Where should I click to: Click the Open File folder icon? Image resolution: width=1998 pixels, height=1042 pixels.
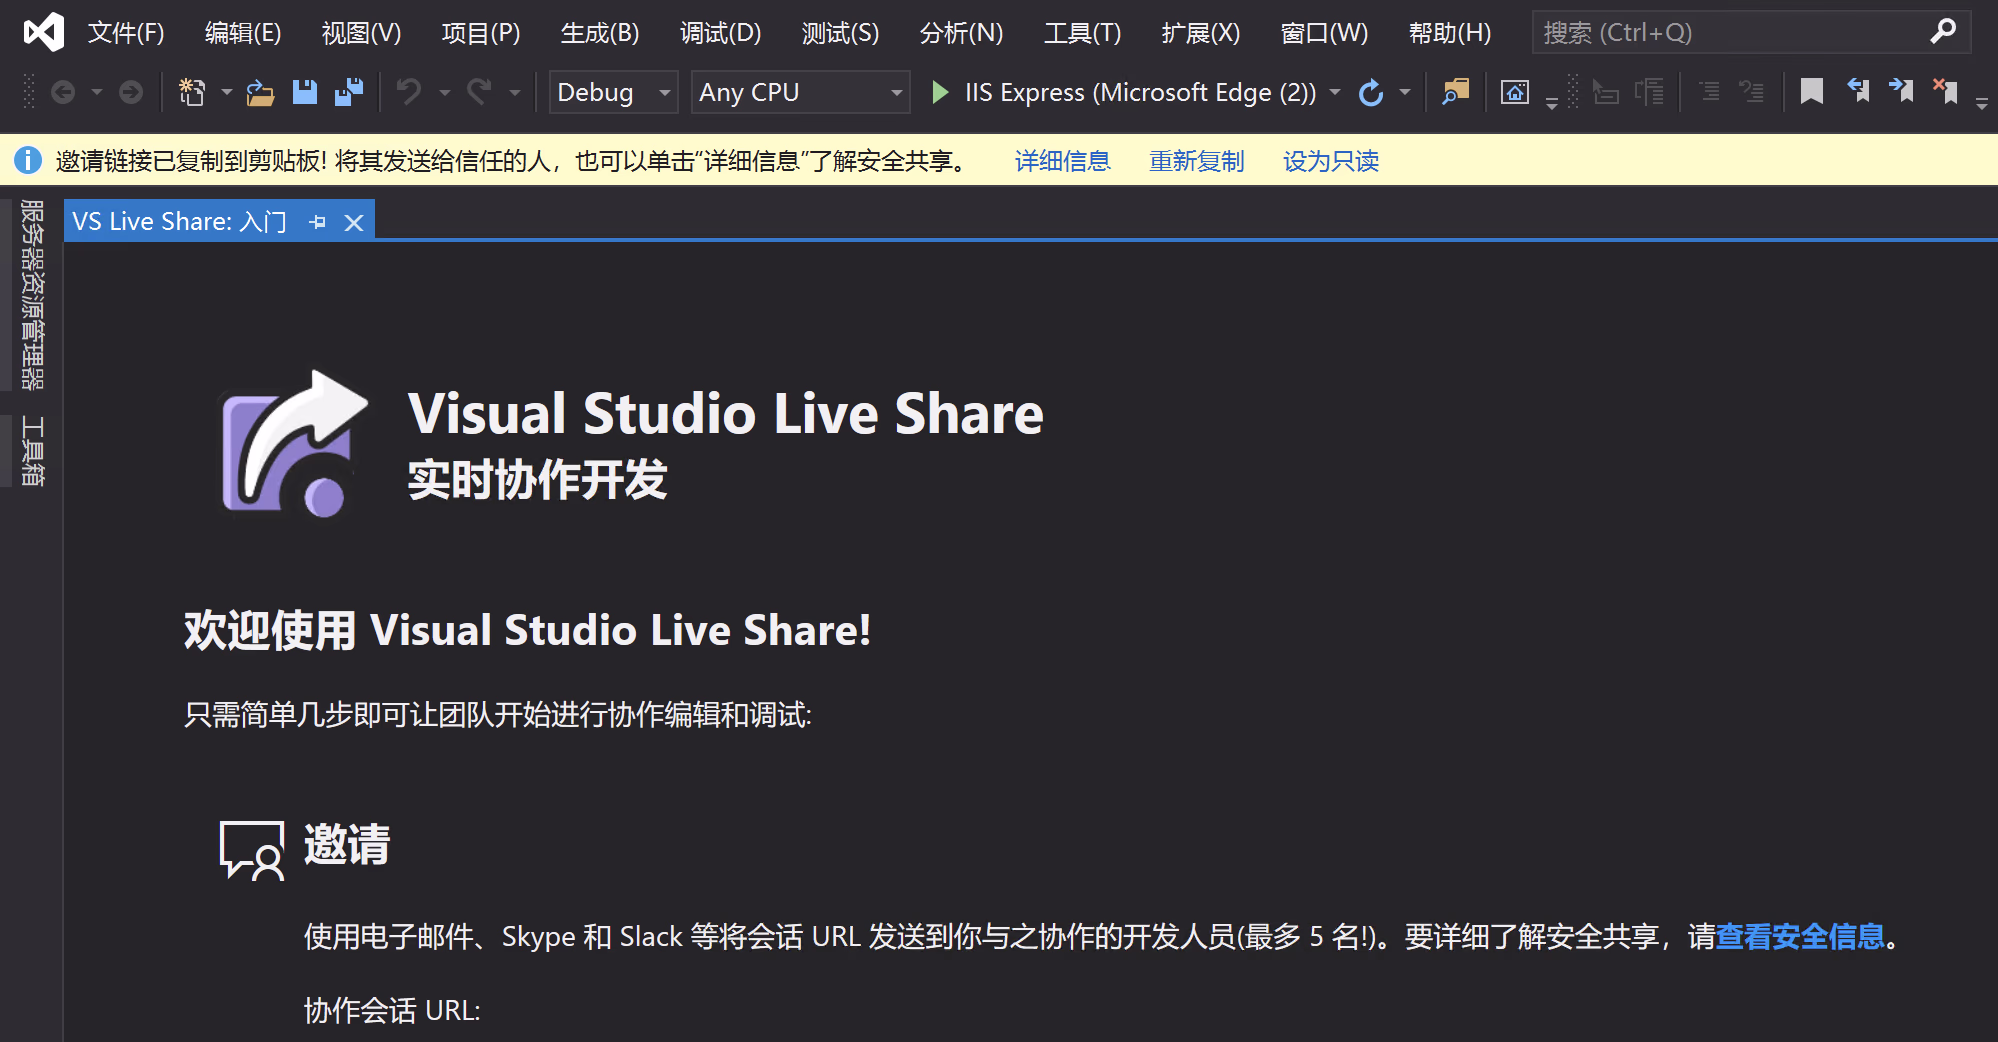point(260,93)
